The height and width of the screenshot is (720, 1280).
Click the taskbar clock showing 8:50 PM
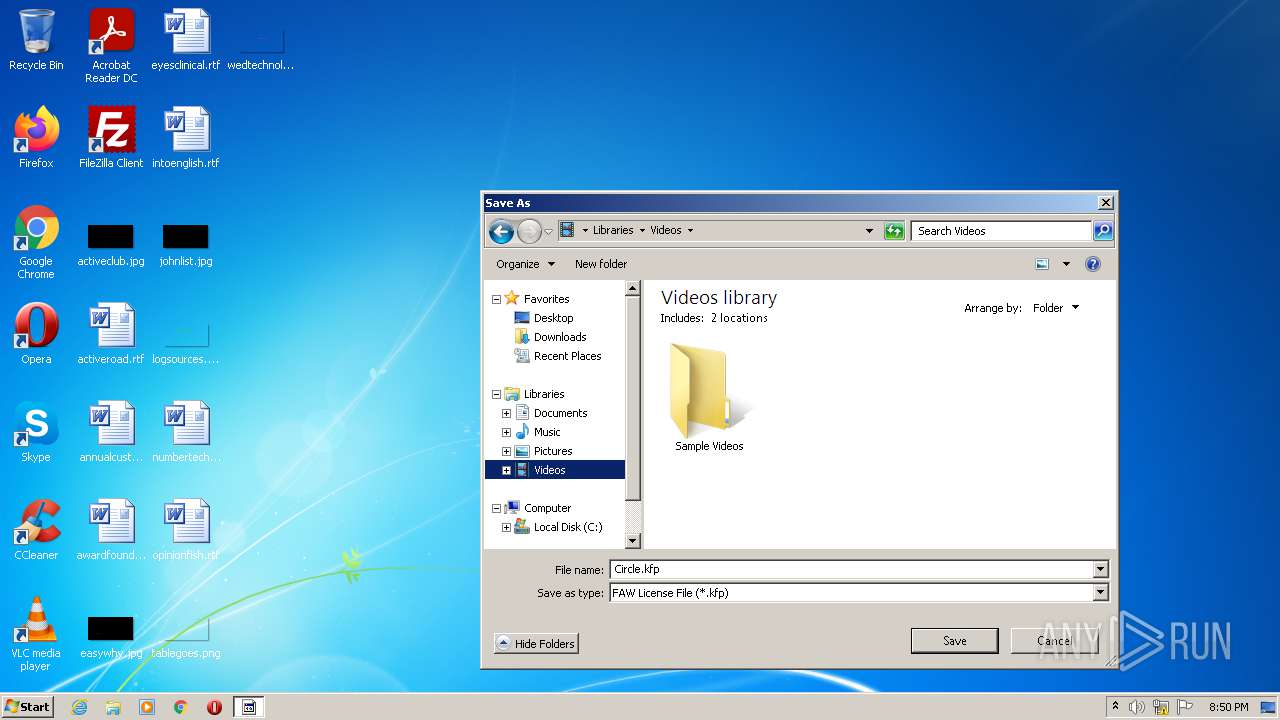click(x=1229, y=707)
